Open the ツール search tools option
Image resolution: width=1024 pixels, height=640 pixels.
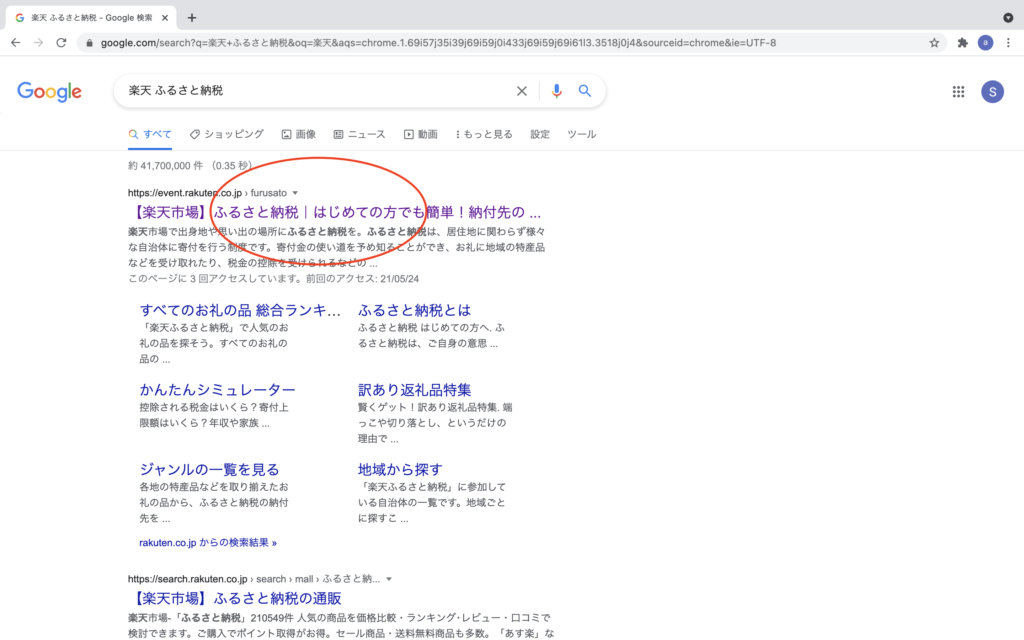[581, 134]
